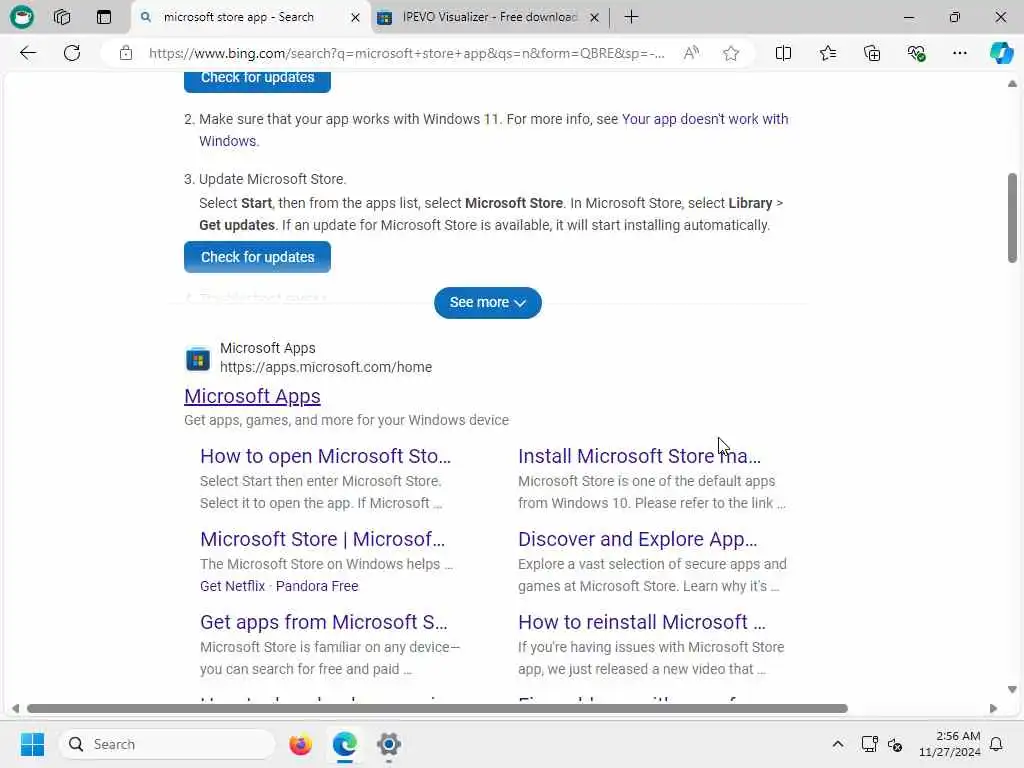Viewport: 1024px width, 768px height.
Task: Add page to favorites star icon
Action: [731, 53]
